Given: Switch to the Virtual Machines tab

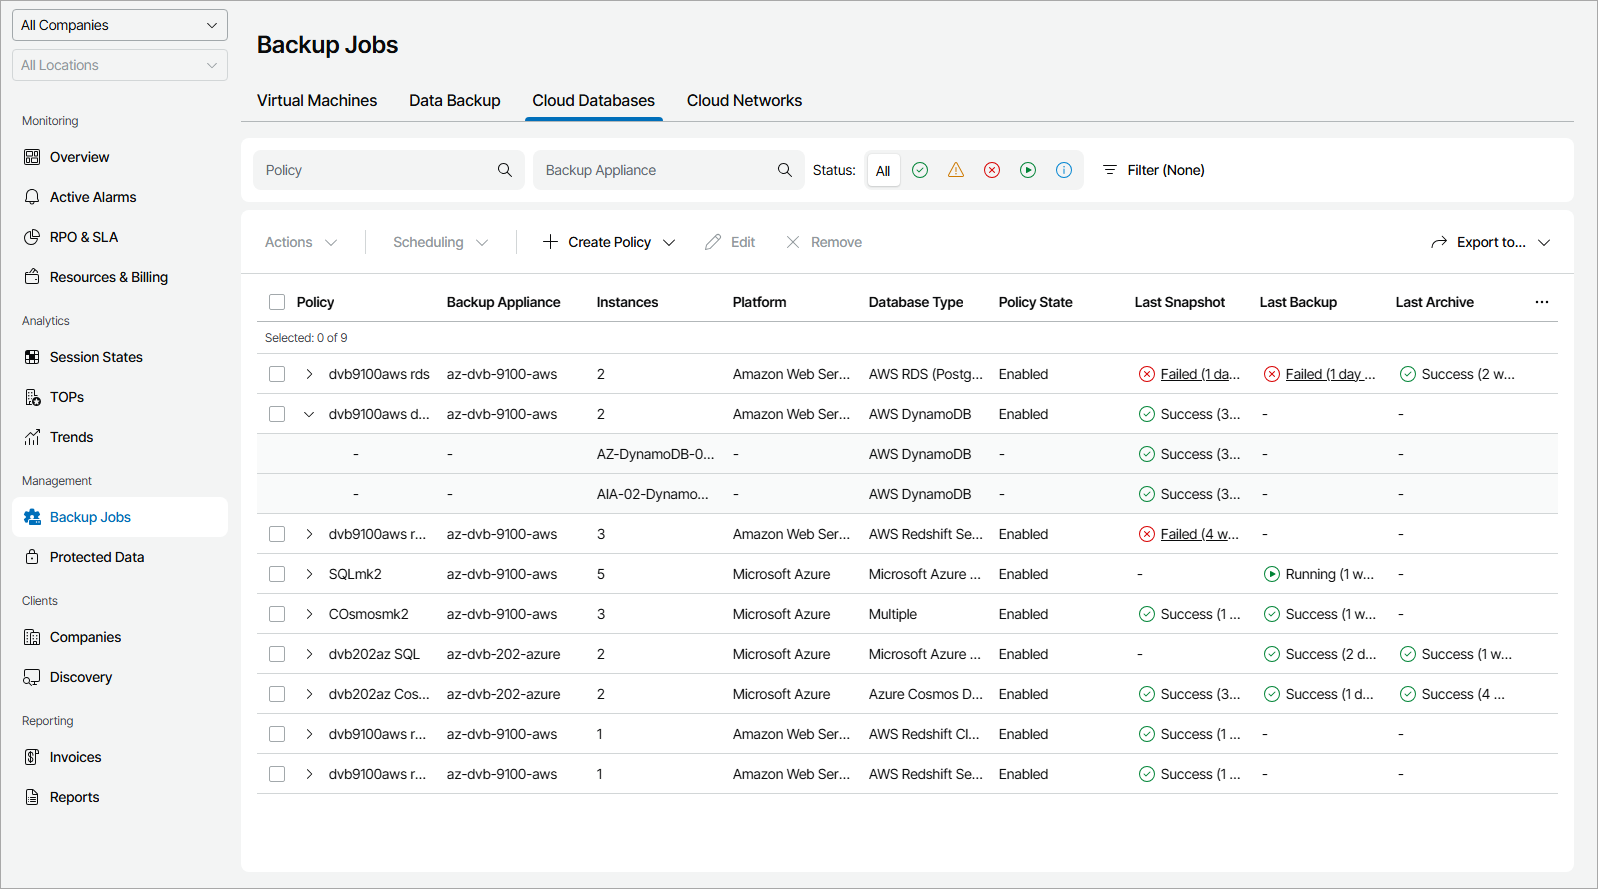Looking at the screenshot, I should 317,100.
